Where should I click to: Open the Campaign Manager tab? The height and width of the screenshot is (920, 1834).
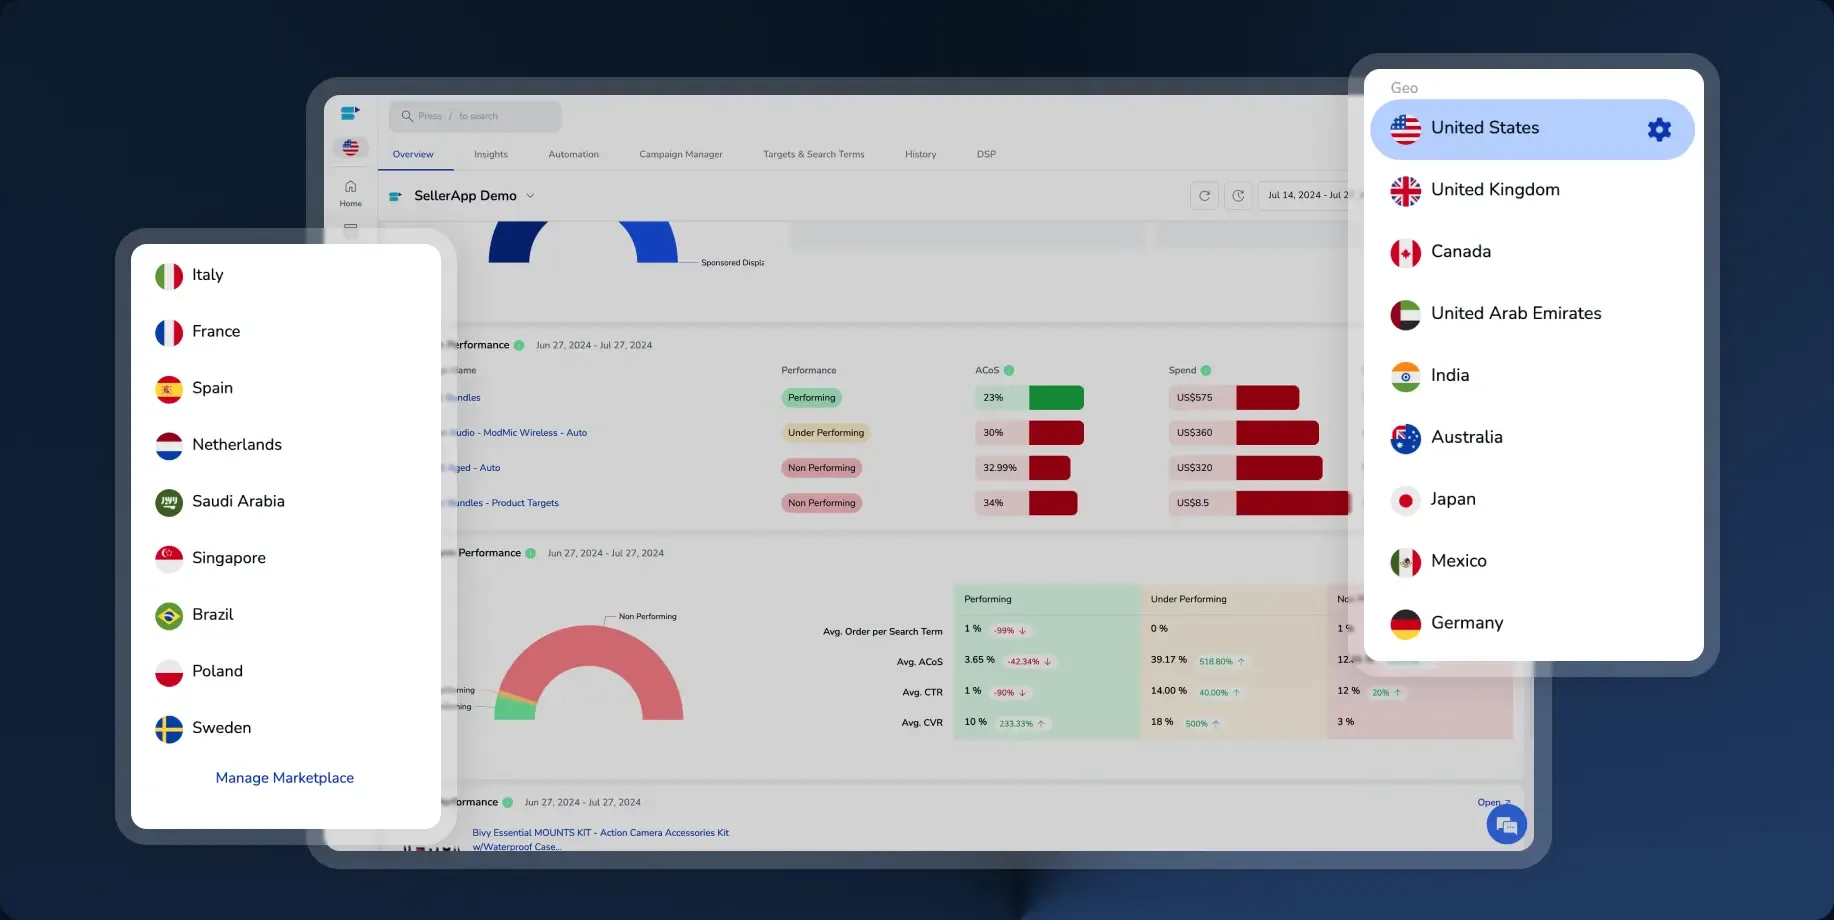click(681, 154)
